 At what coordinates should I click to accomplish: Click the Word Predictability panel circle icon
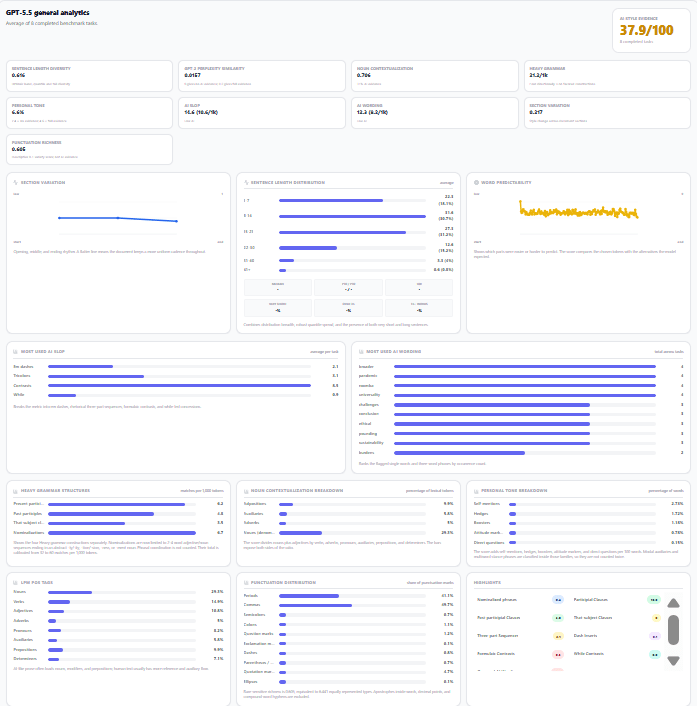coord(476,182)
